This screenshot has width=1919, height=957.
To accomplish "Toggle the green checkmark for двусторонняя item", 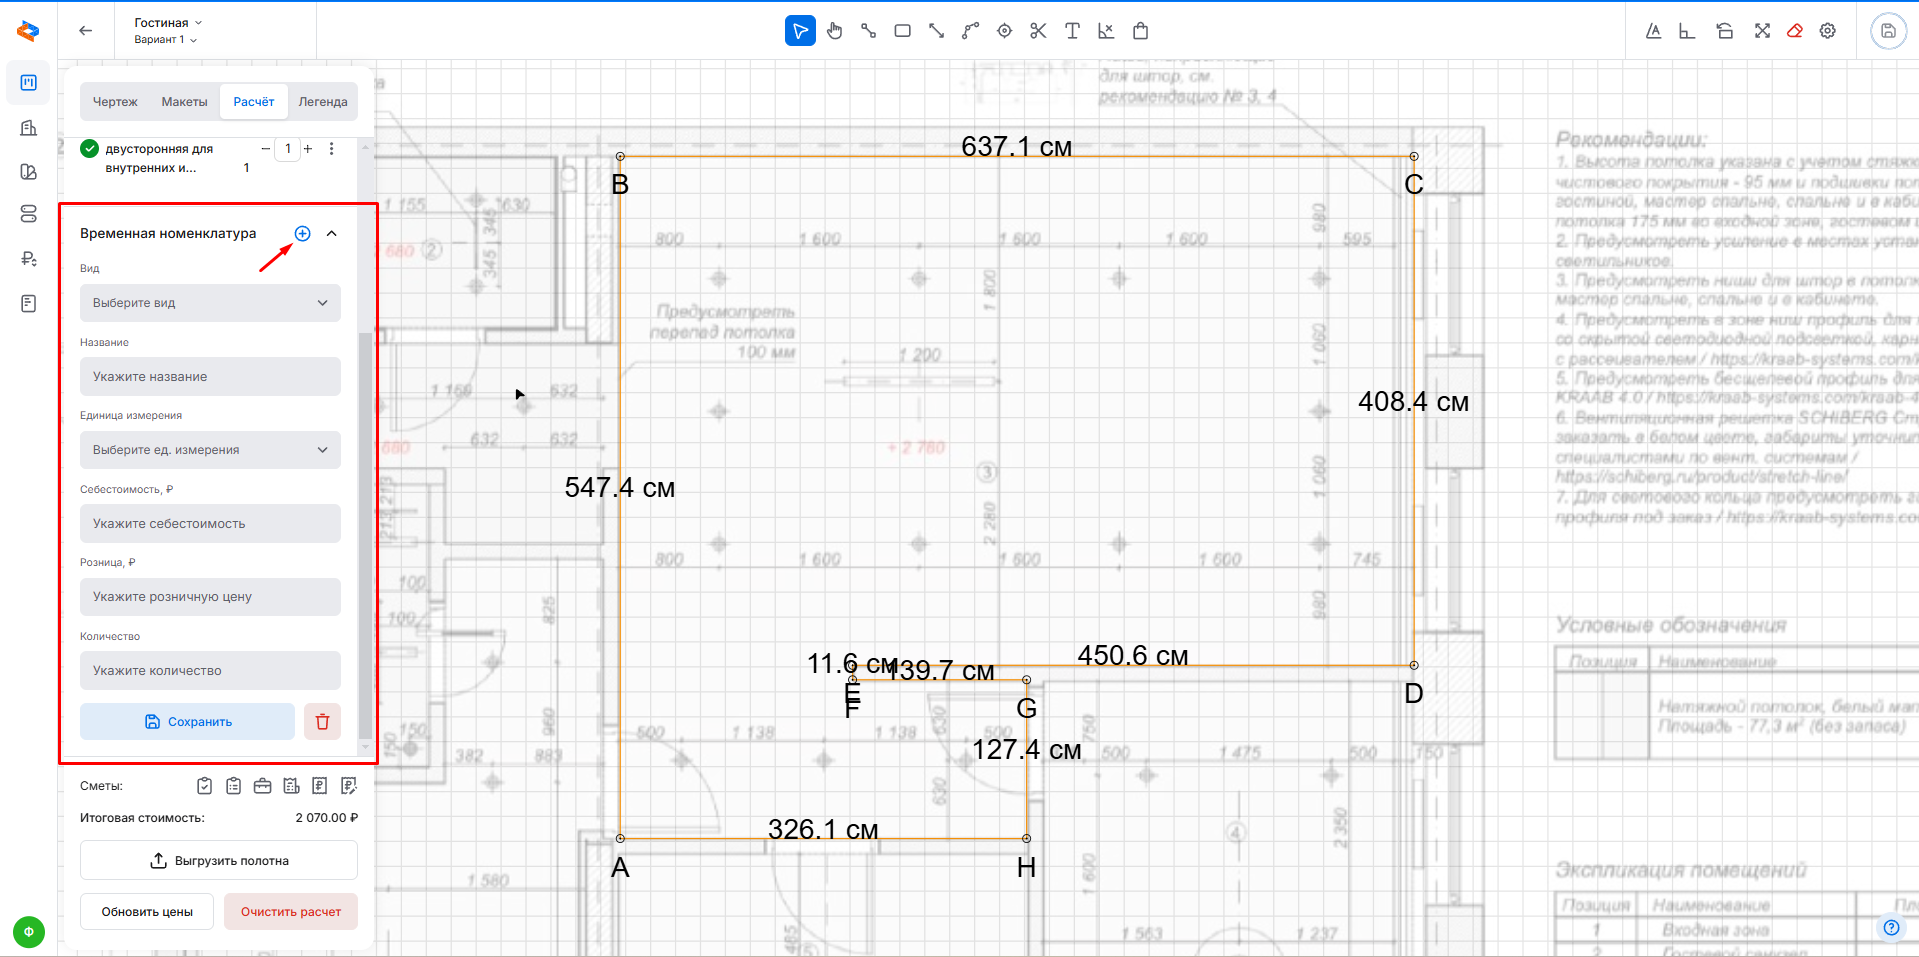I will [90, 149].
